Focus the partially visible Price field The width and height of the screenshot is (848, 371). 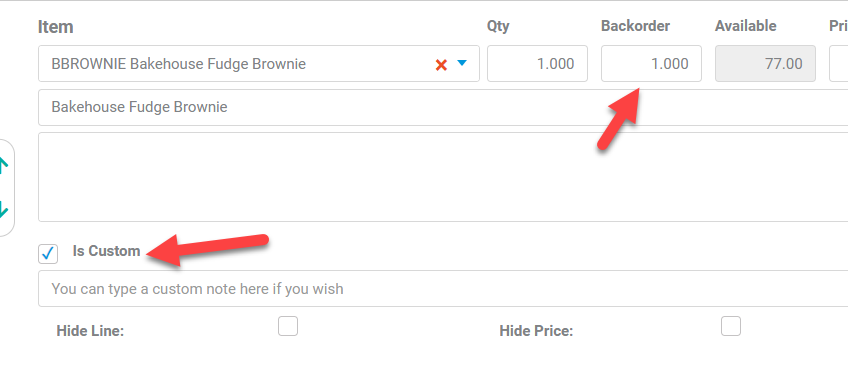pyautogui.click(x=839, y=64)
